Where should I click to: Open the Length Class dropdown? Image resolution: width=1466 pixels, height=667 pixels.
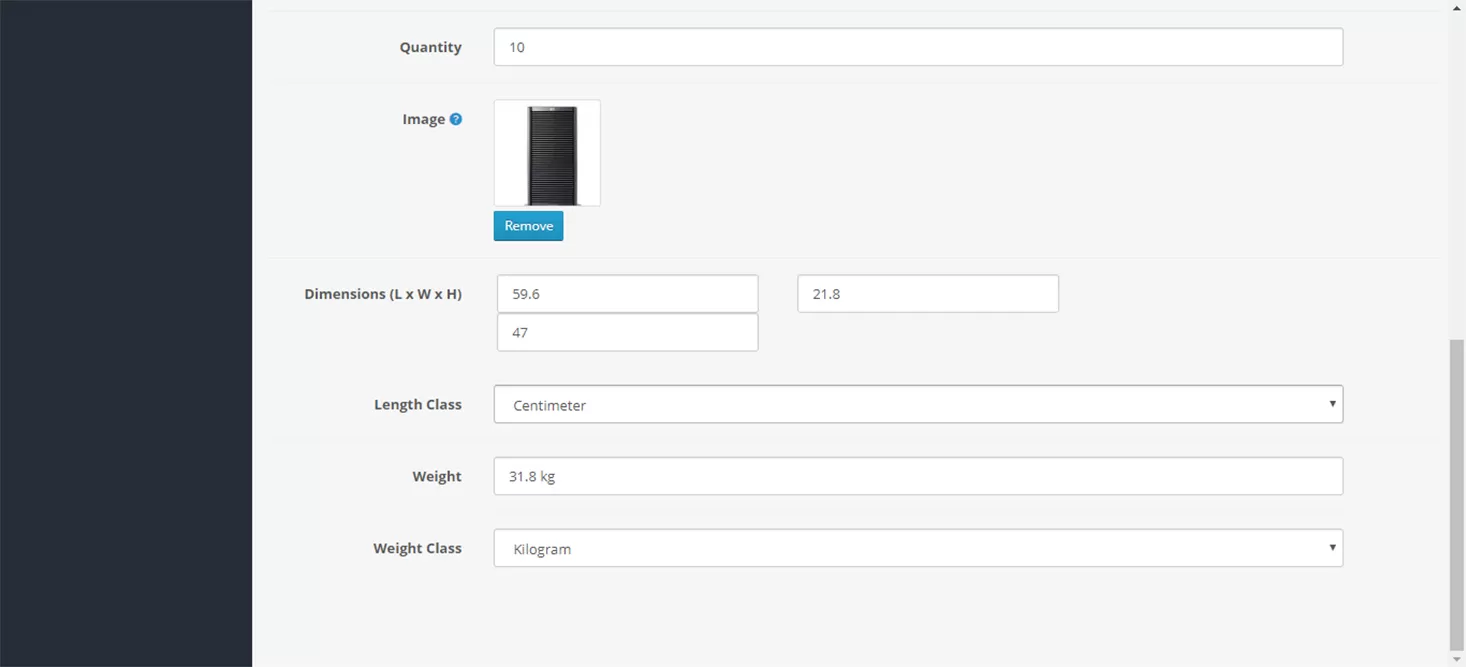coord(918,405)
